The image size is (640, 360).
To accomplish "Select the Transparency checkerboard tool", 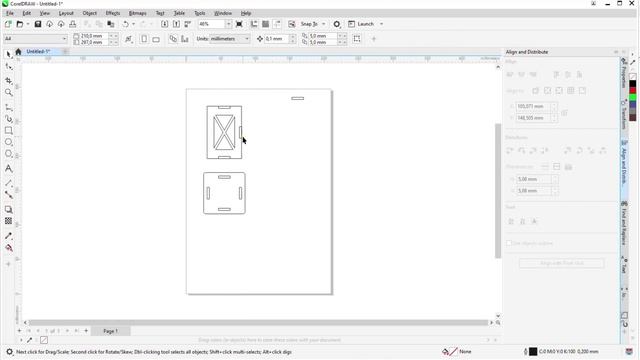I will (9, 221).
